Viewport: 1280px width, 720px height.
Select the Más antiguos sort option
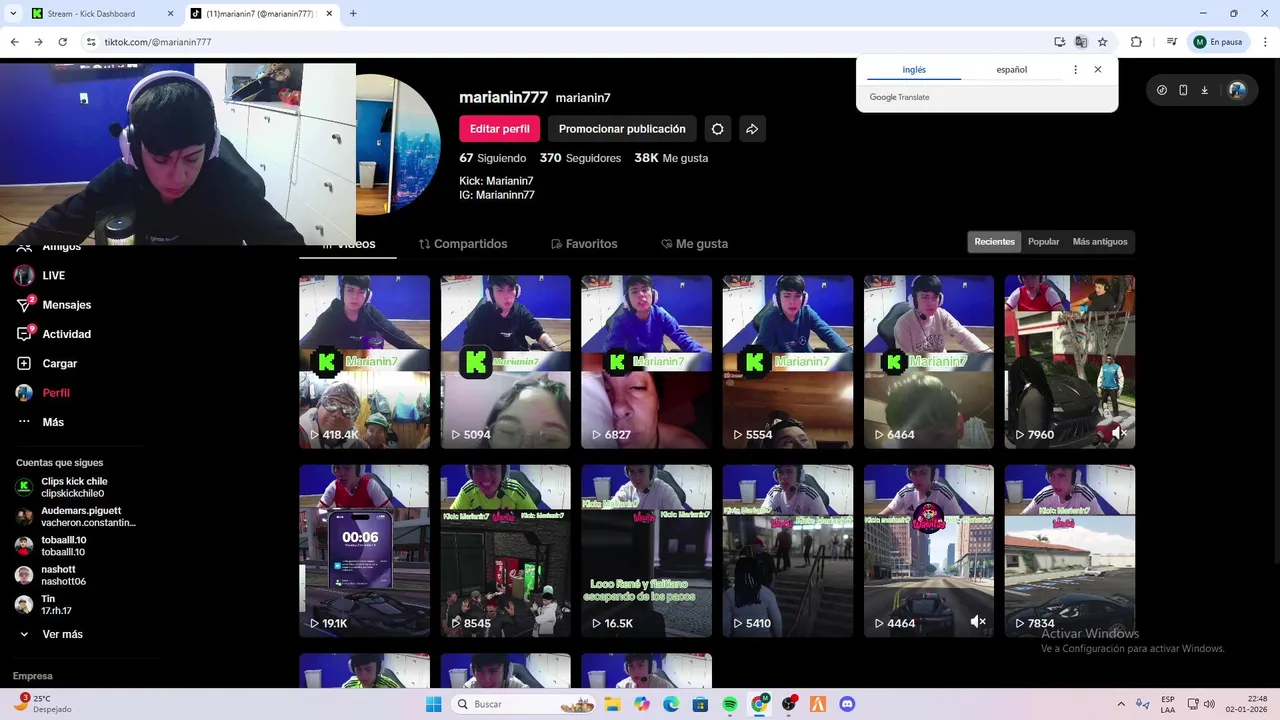(1100, 242)
